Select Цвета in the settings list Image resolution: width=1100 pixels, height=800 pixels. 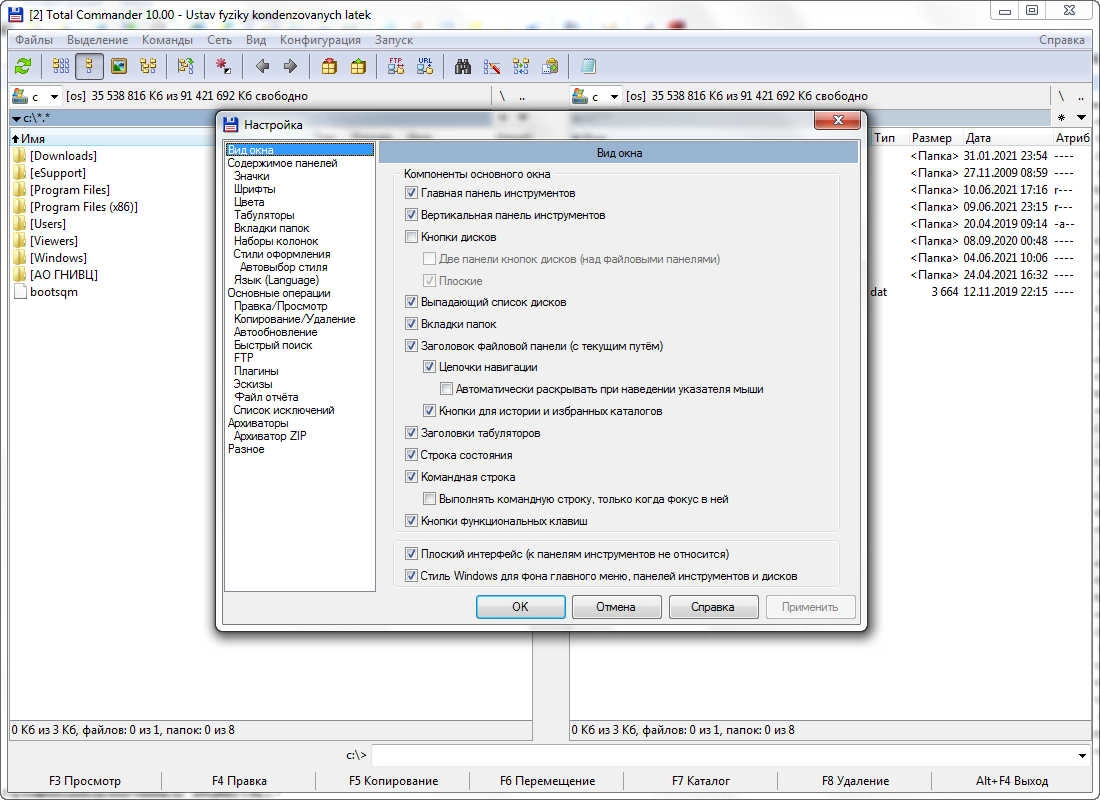[249, 201]
